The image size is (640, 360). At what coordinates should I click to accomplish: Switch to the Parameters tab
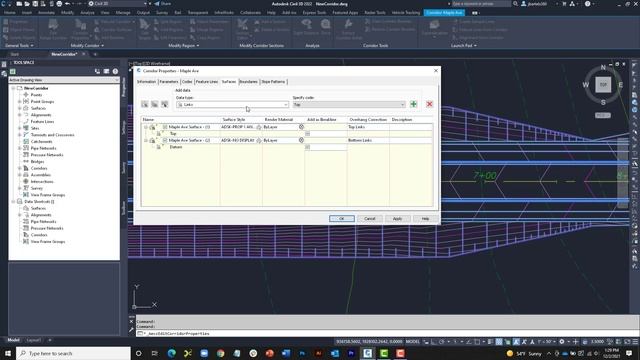(x=169, y=82)
